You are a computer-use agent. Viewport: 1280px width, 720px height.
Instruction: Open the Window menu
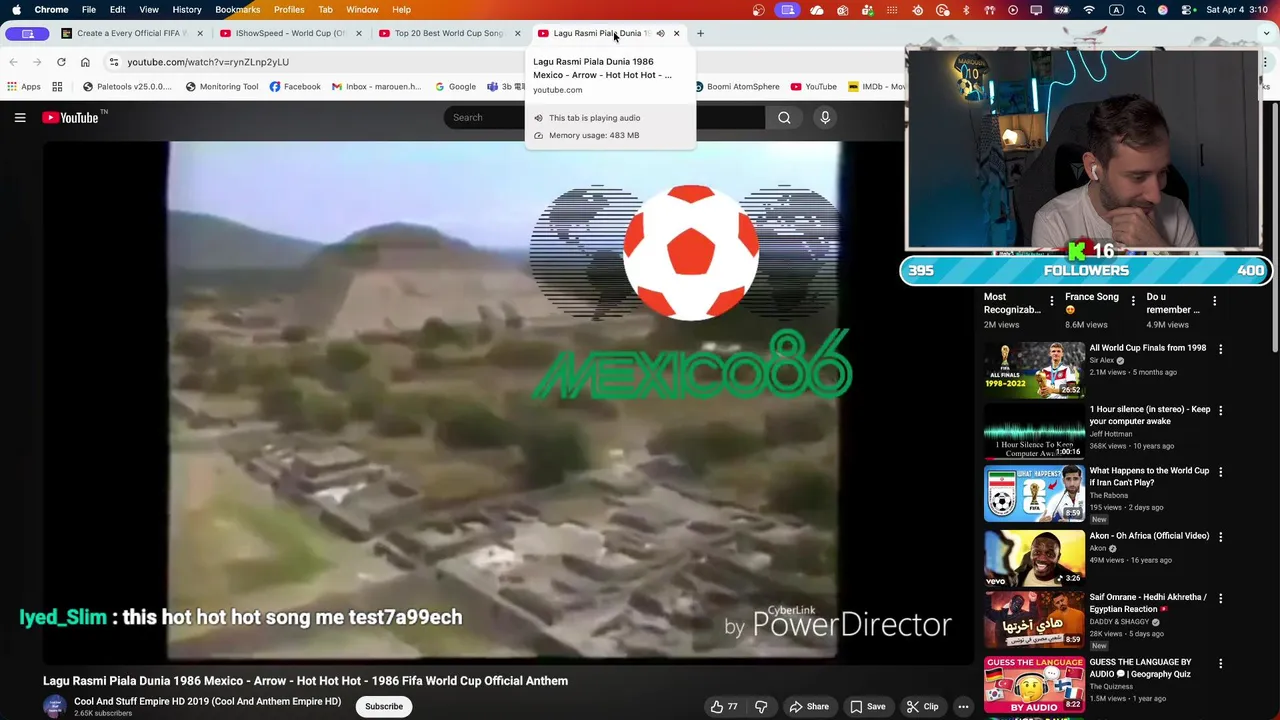point(362,10)
